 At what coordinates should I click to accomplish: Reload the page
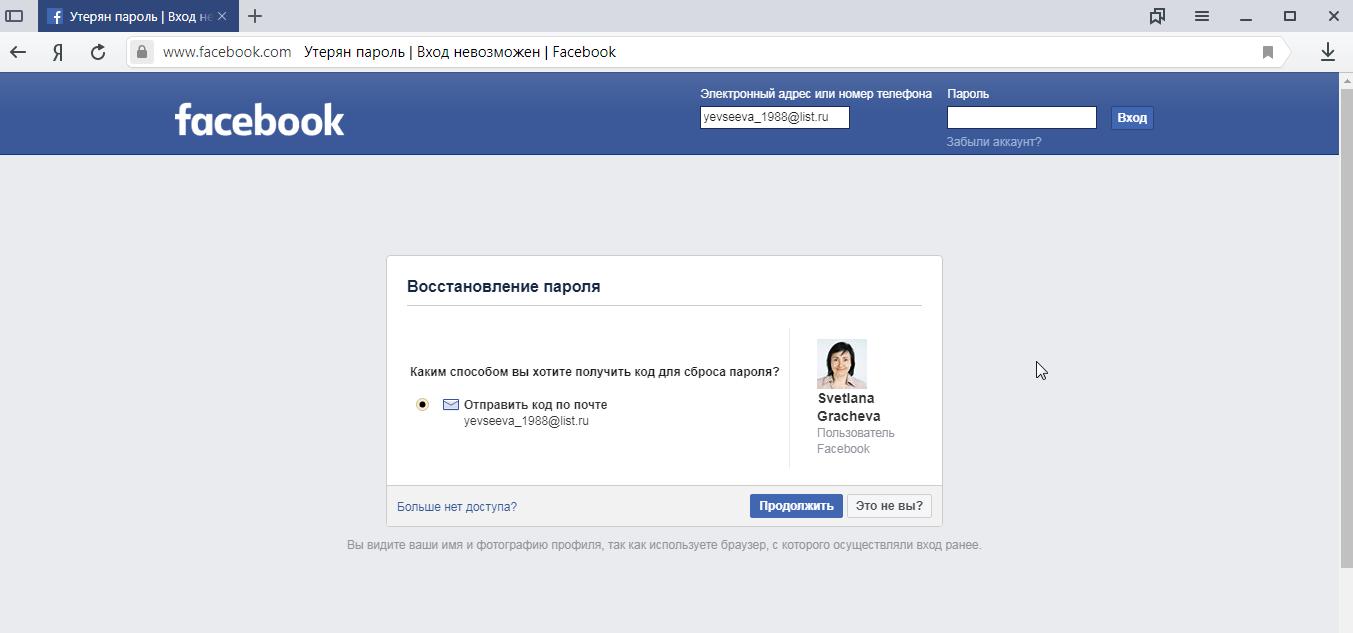click(98, 52)
